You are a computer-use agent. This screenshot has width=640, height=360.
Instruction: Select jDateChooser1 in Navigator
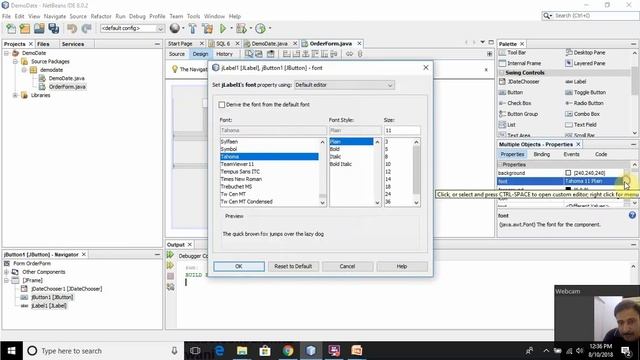click(66, 289)
